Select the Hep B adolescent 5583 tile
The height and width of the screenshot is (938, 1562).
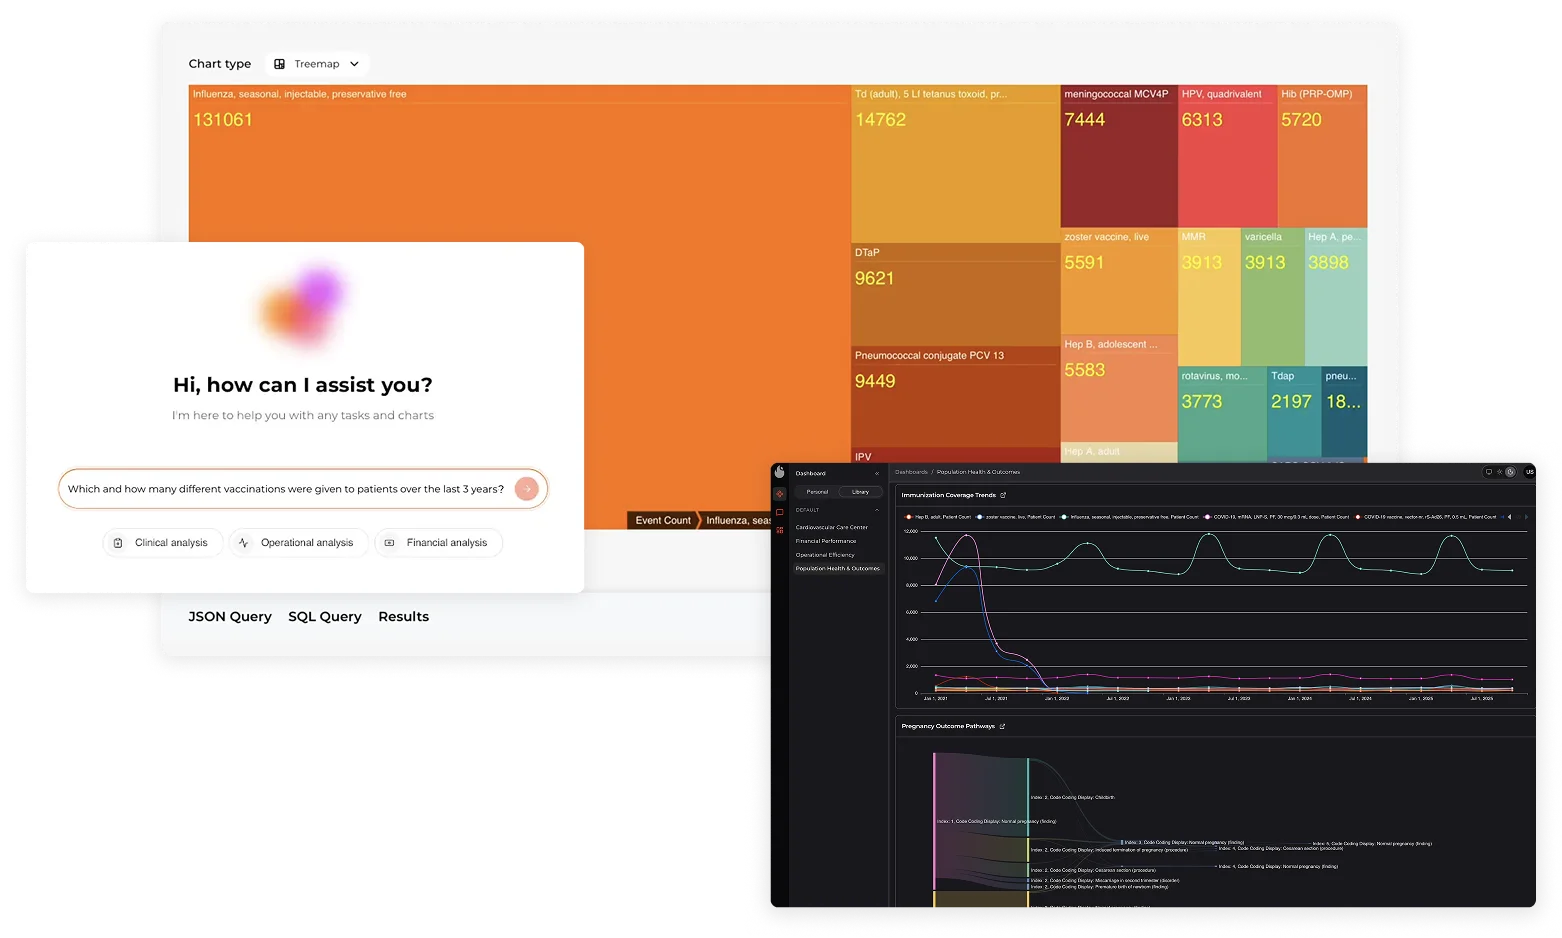(1119, 389)
